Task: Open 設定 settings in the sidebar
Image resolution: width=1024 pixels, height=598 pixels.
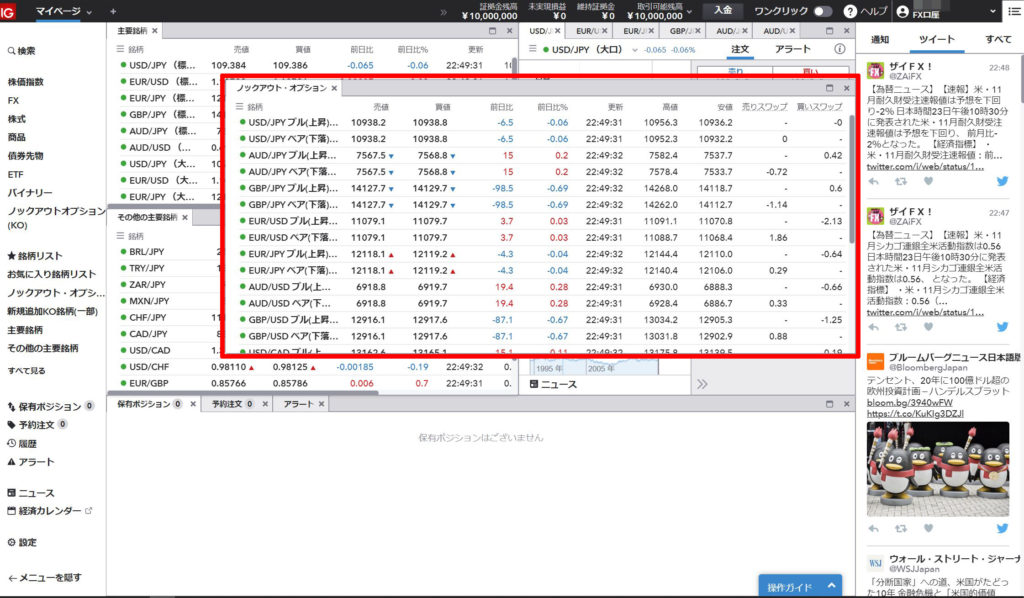Action: coord(22,542)
